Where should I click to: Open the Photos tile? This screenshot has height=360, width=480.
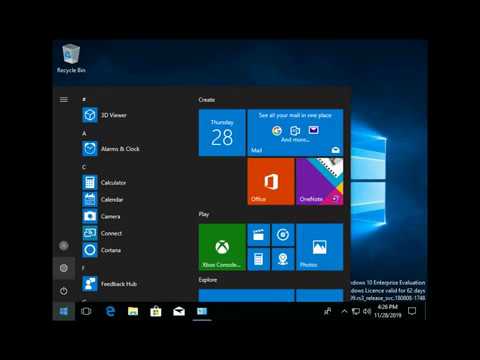[x=320, y=247]
